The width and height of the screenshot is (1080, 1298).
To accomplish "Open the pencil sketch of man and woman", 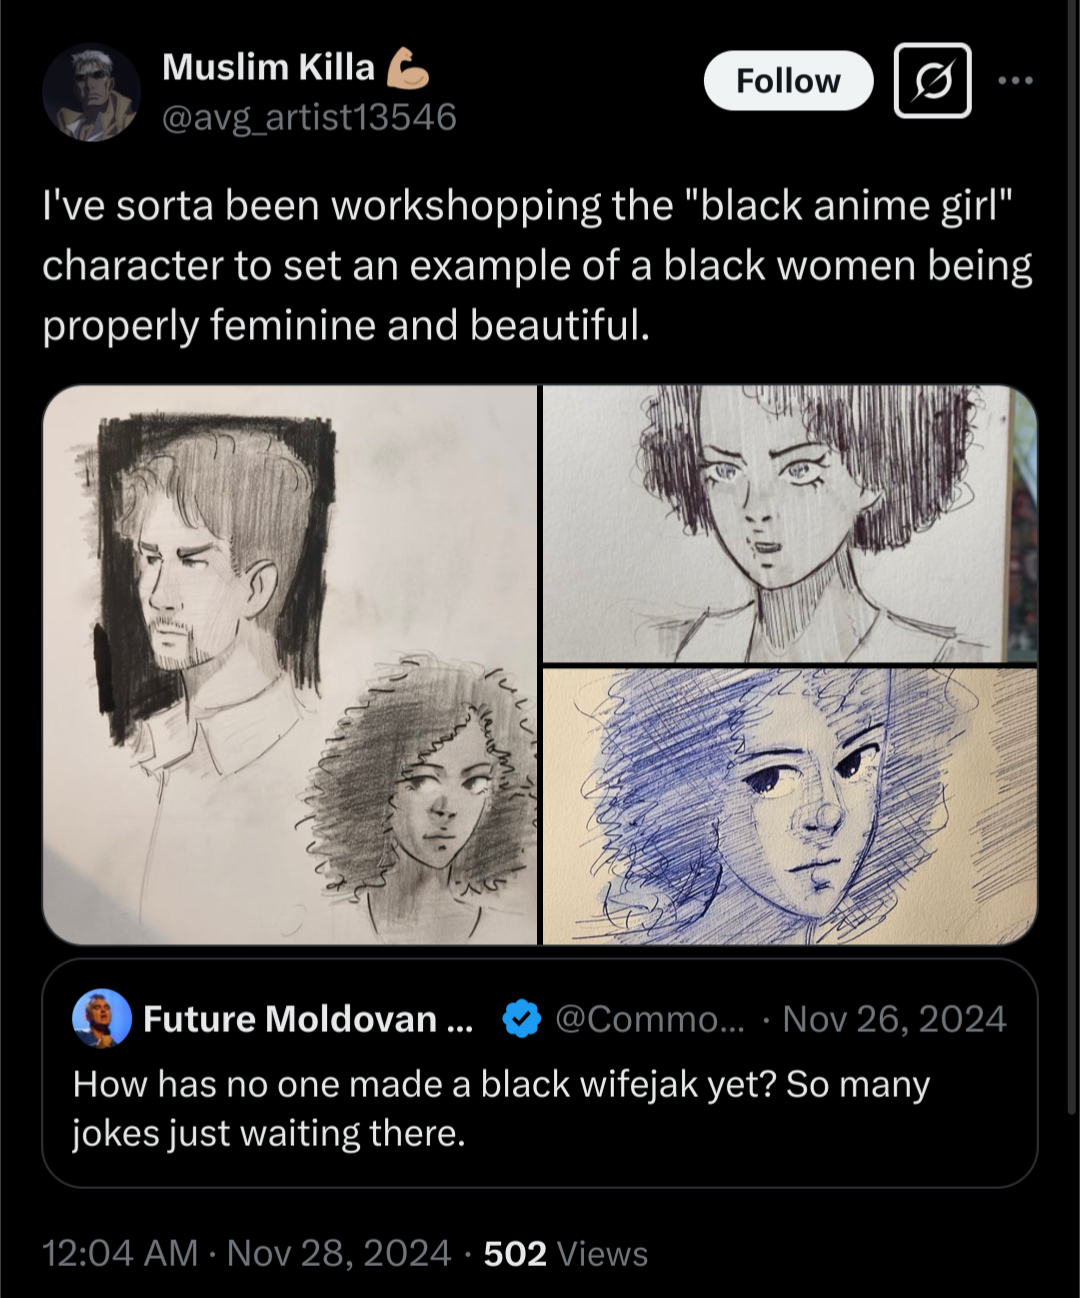I will [290, 665].
